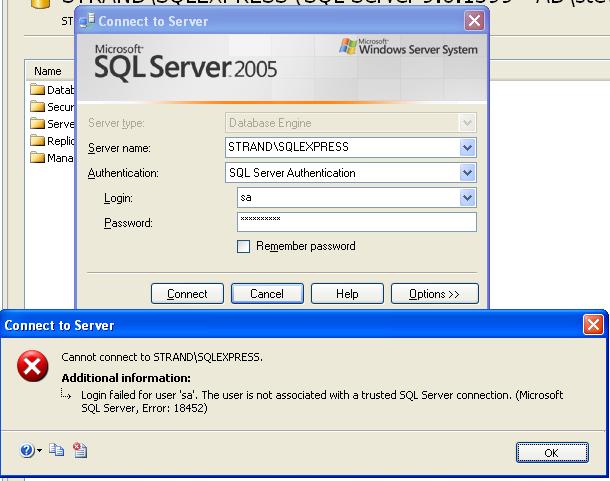Click the show technical details icon
This screenshot has width=610, height=481.
(x=80, y=450)
